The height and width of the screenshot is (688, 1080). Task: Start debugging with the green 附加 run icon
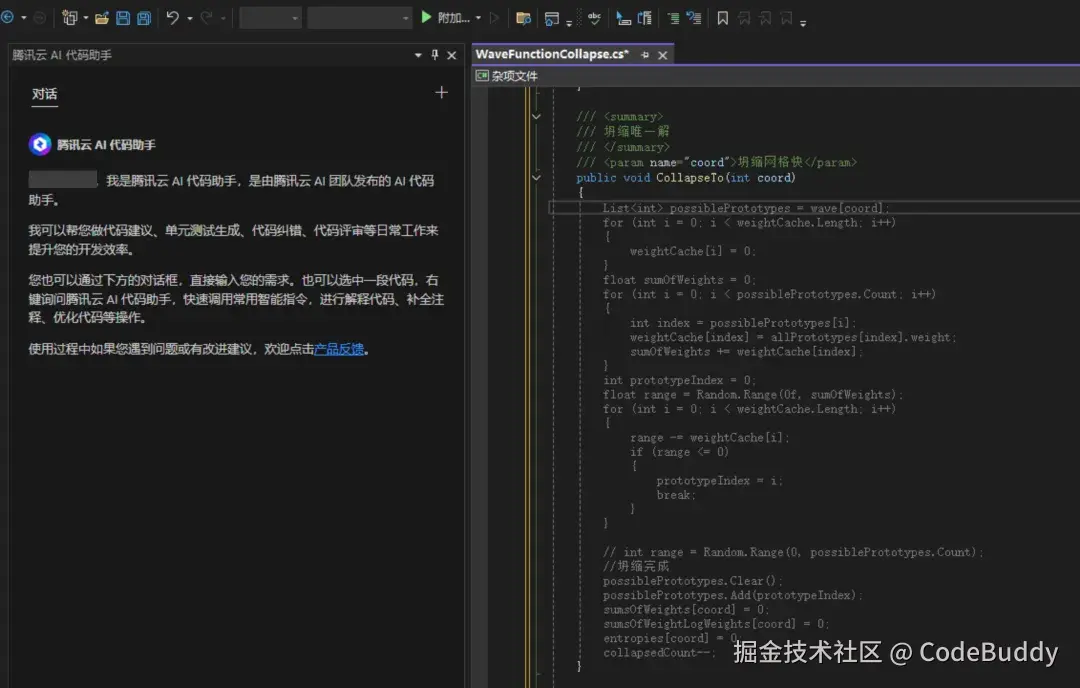427,17
